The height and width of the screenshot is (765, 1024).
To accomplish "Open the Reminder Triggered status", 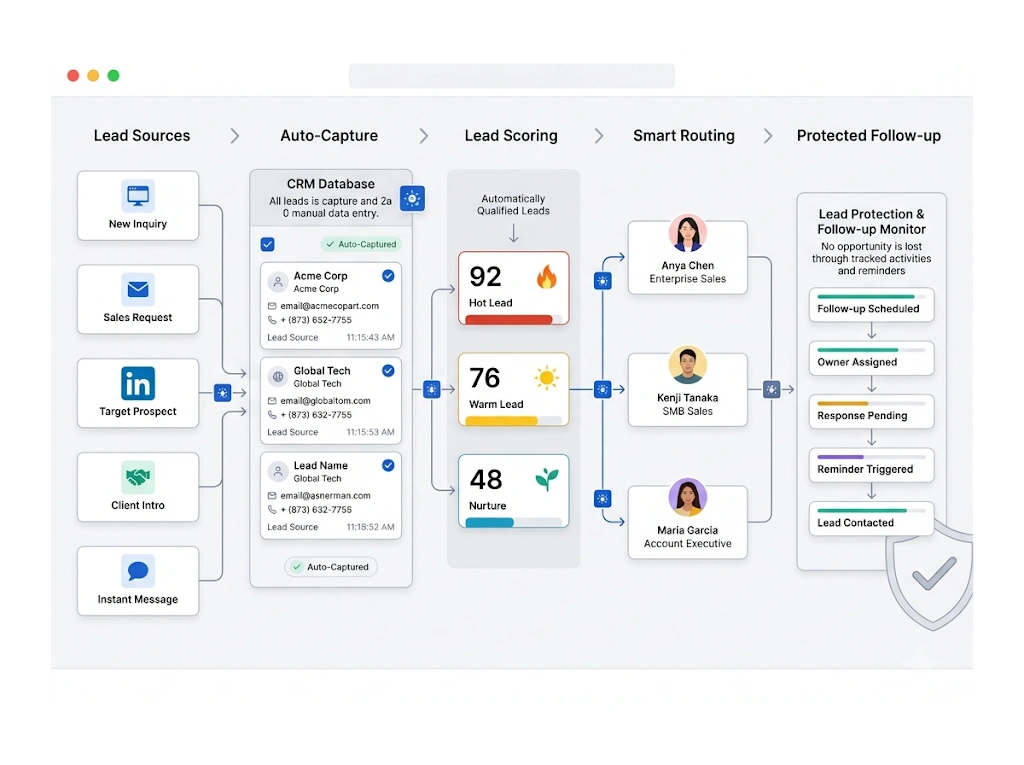I will click(x=871, y=466).
